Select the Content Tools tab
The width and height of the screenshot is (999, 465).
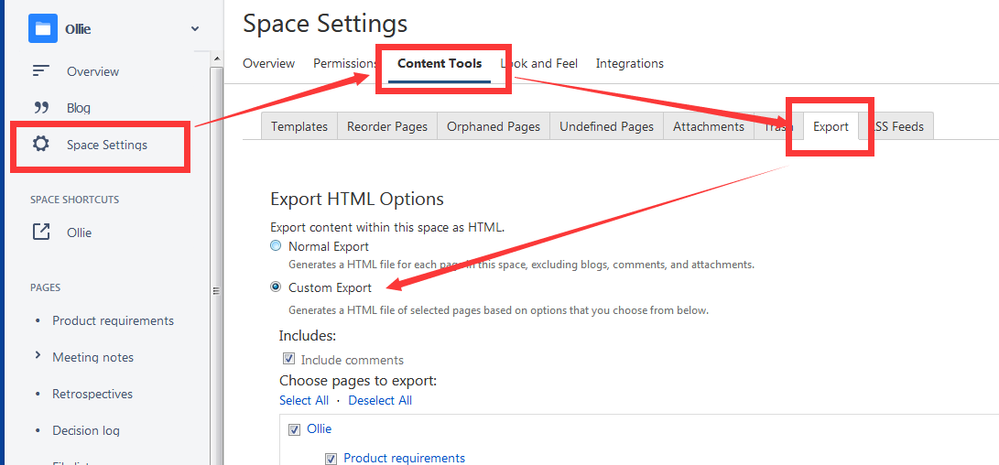tap(440, 64)
